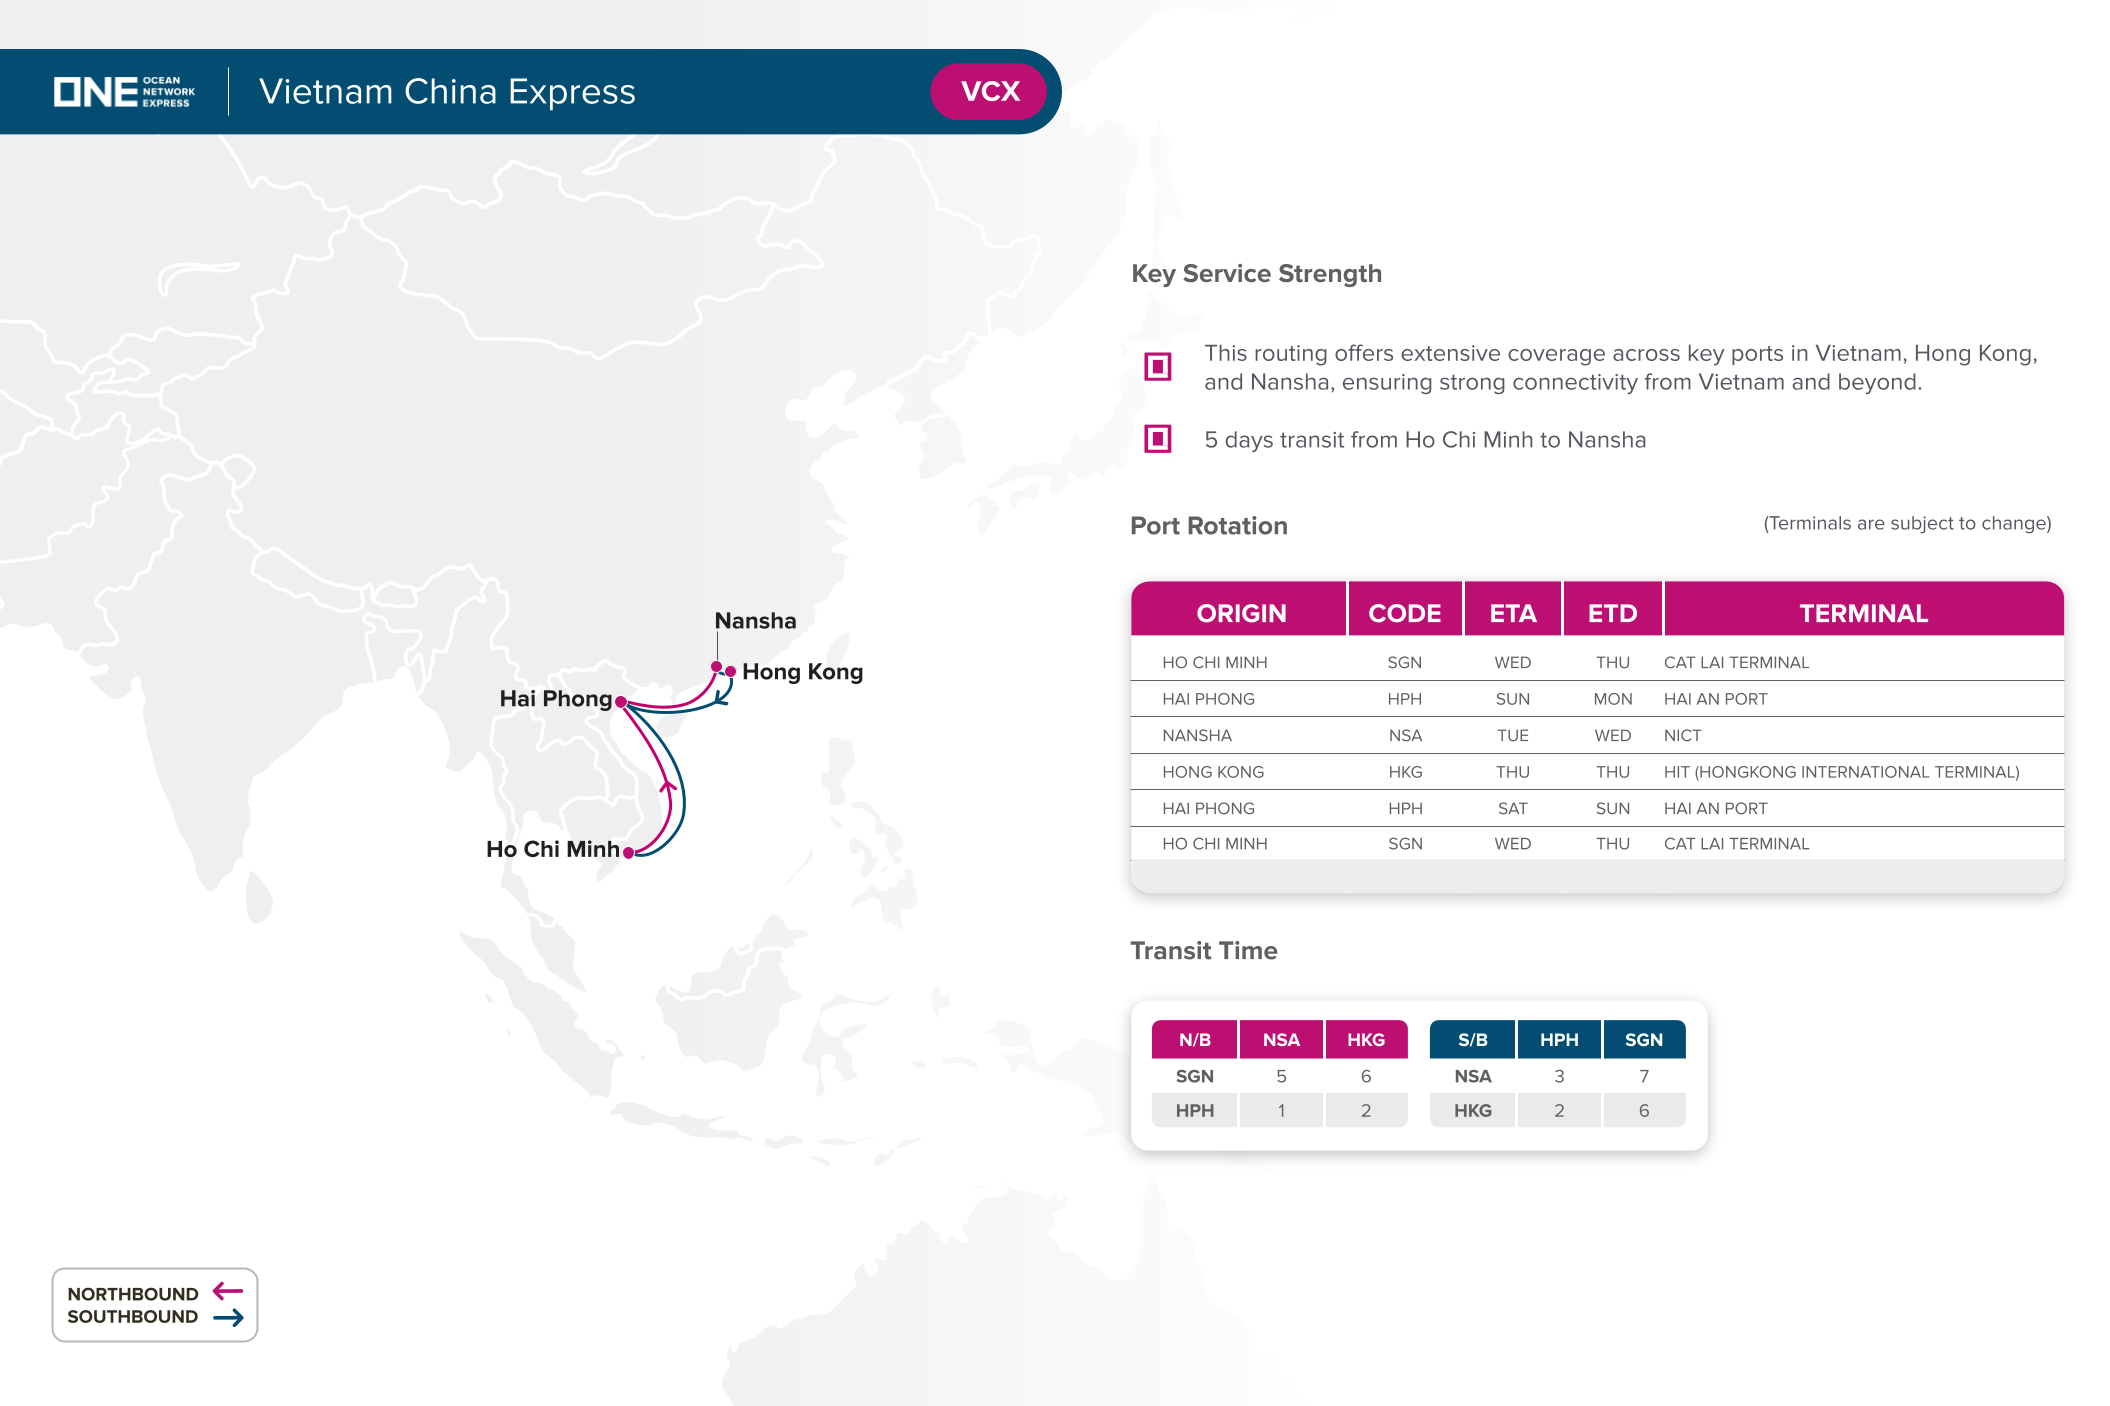Click the Vietnam China Express title
The height and width of the screenshot is (1406, 2110).
pyautogui.click(x=447, y=92)
